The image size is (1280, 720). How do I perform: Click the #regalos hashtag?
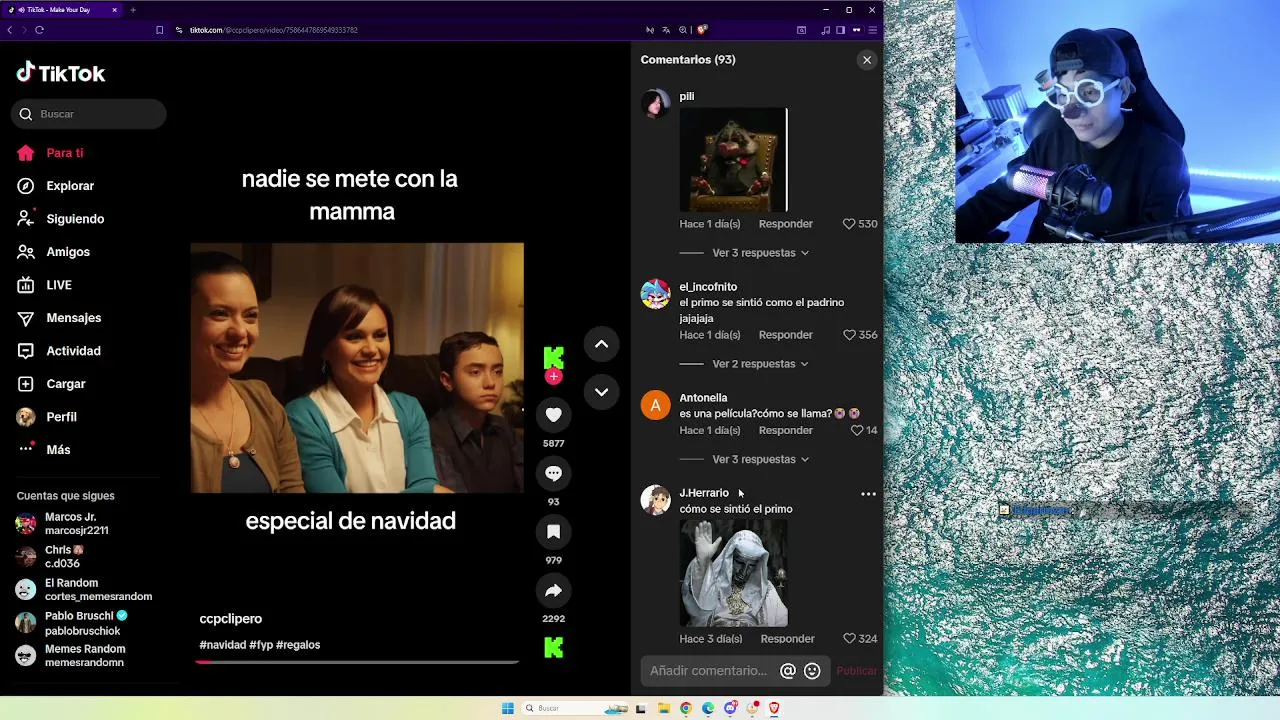coord(298,645)
